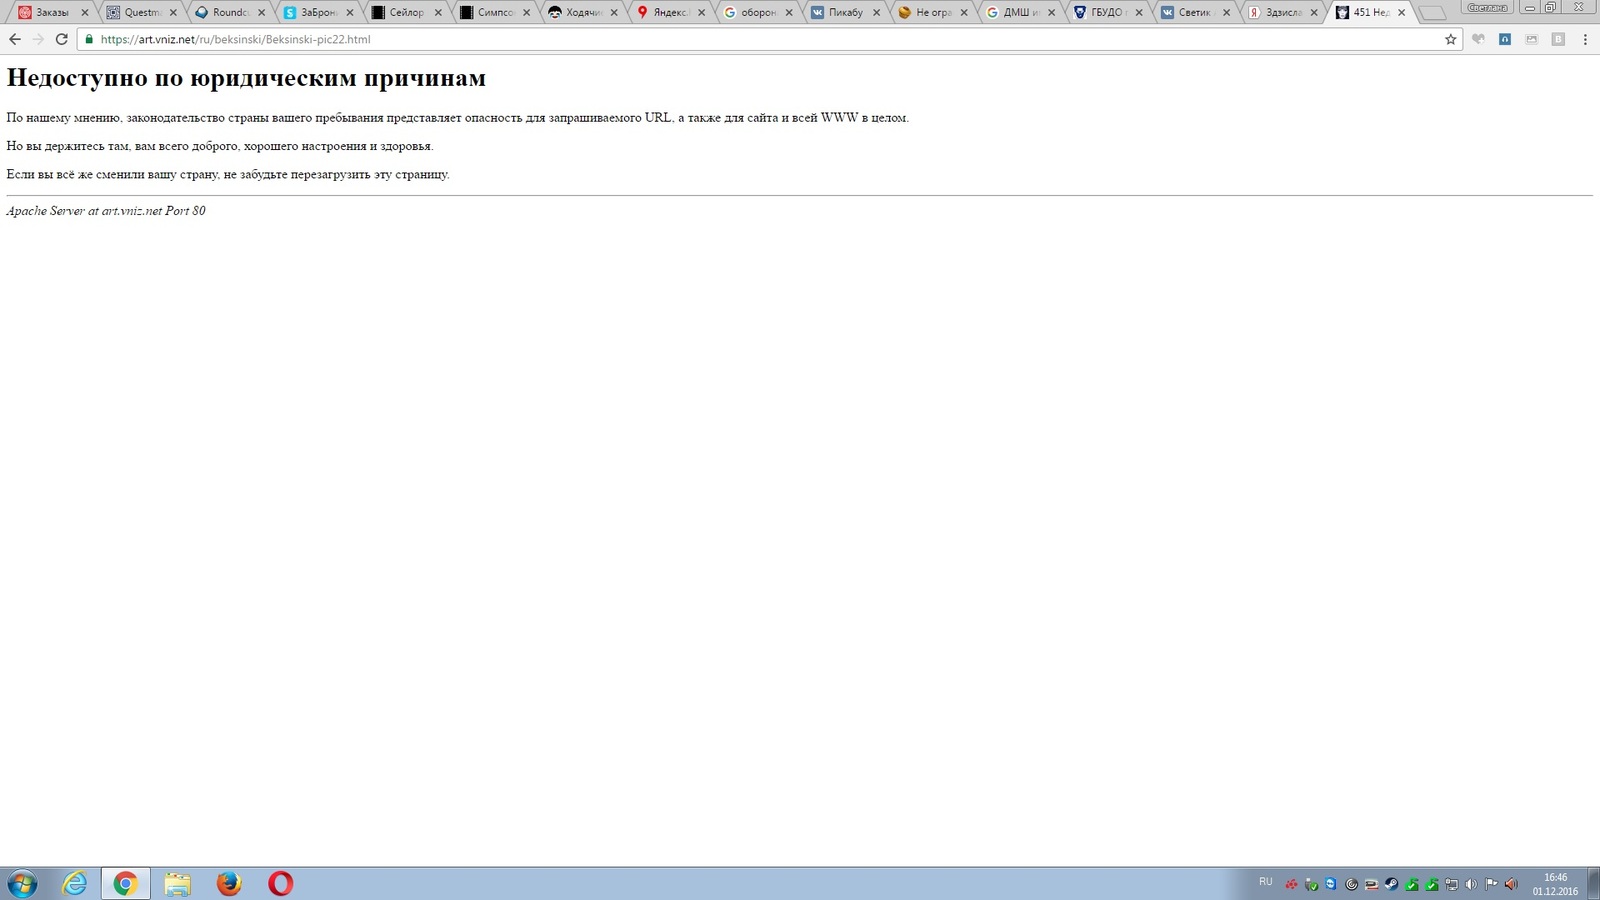Click the Apache Server at art.vniz.net text
1600x900 pixels.
[106, 211]
